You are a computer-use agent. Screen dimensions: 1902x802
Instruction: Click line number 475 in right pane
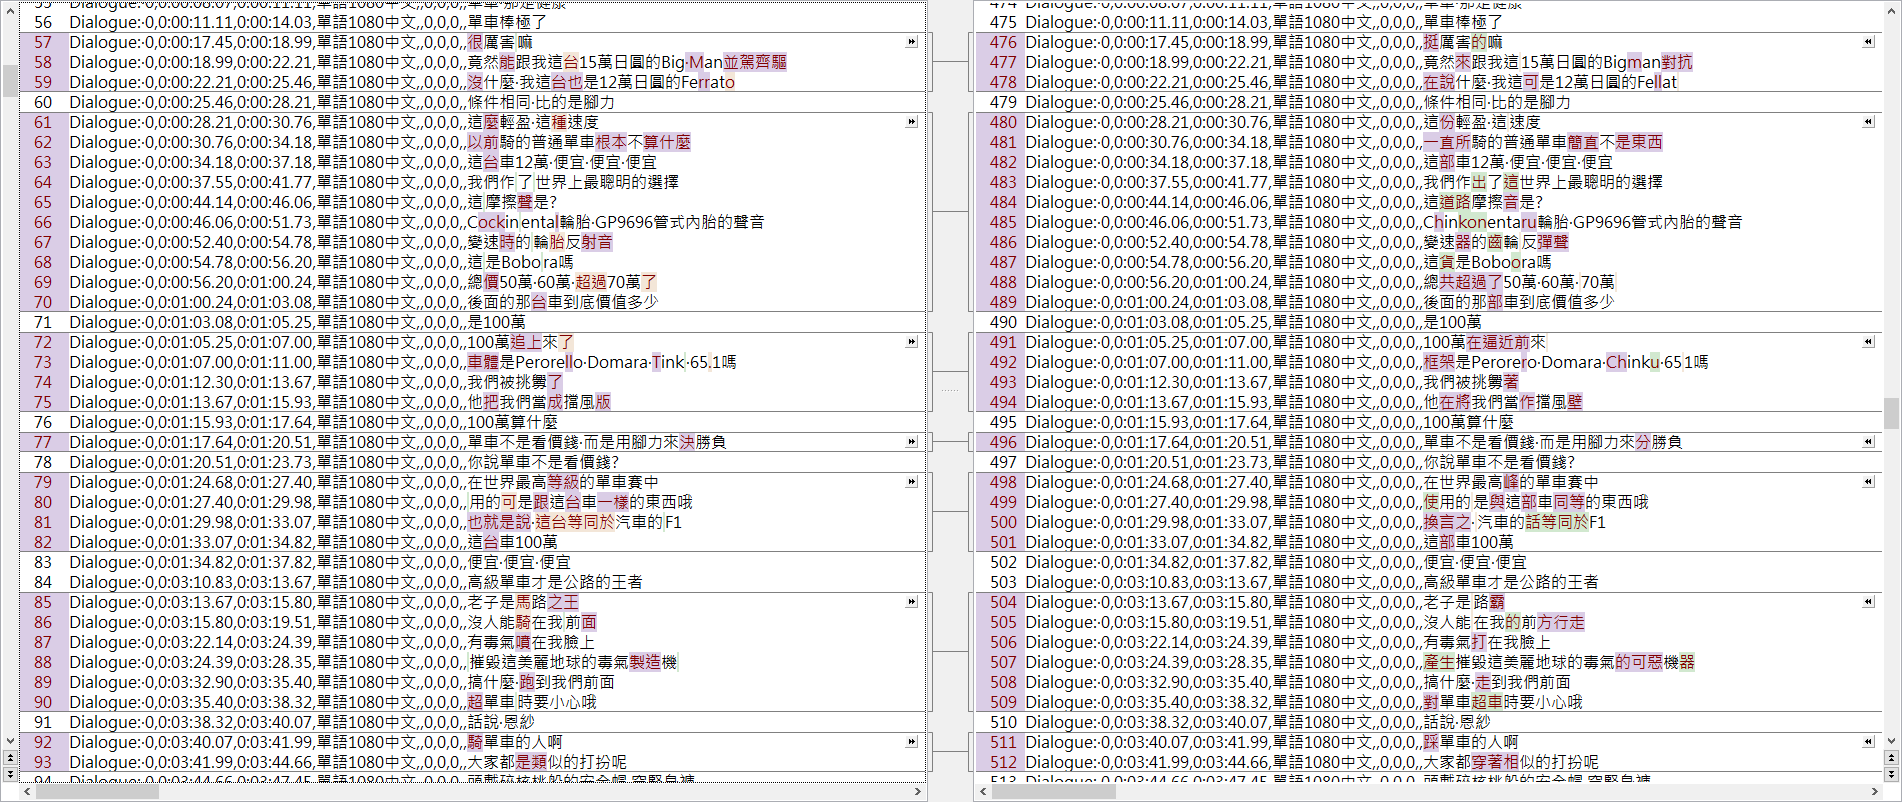(x=1003, y=22)
